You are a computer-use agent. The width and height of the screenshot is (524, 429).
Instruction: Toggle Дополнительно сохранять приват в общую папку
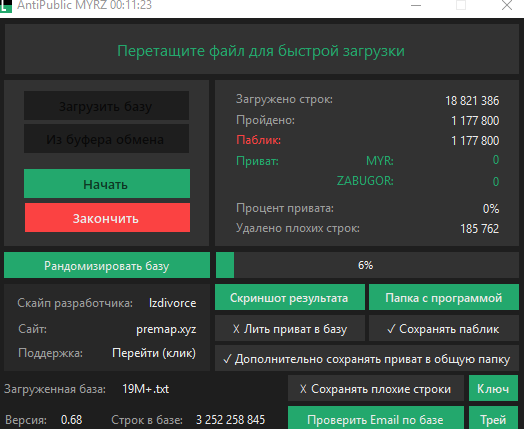click(367, 359)
